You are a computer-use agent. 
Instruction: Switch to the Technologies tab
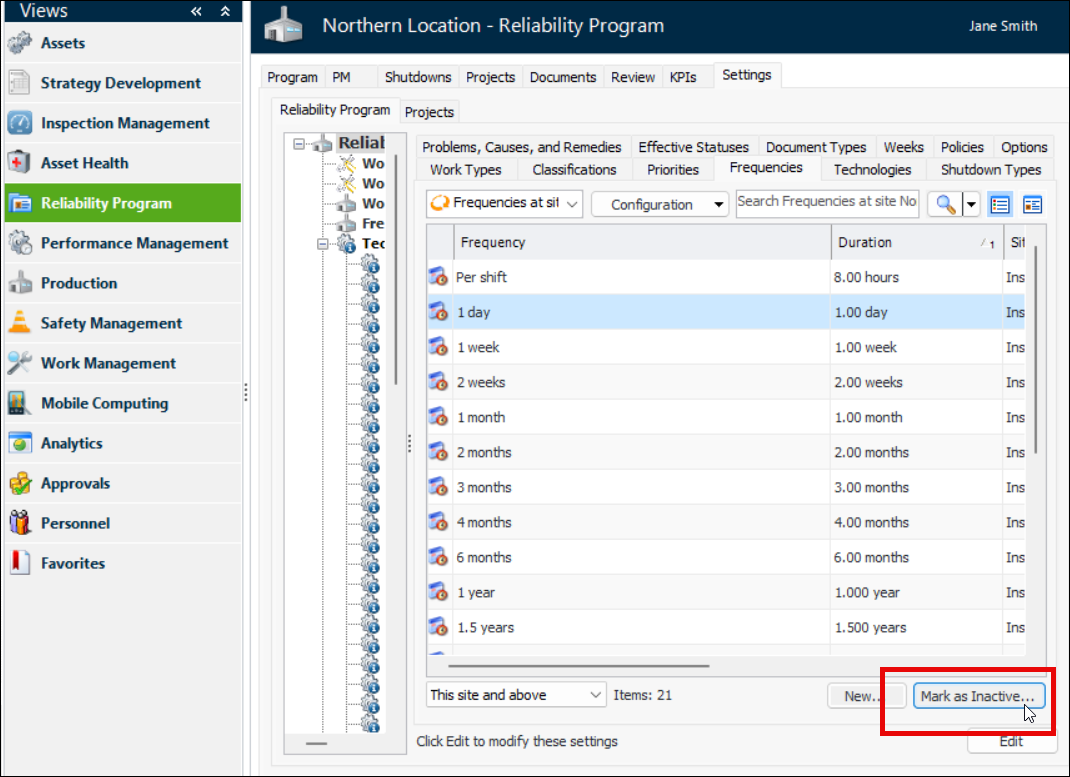872,169
